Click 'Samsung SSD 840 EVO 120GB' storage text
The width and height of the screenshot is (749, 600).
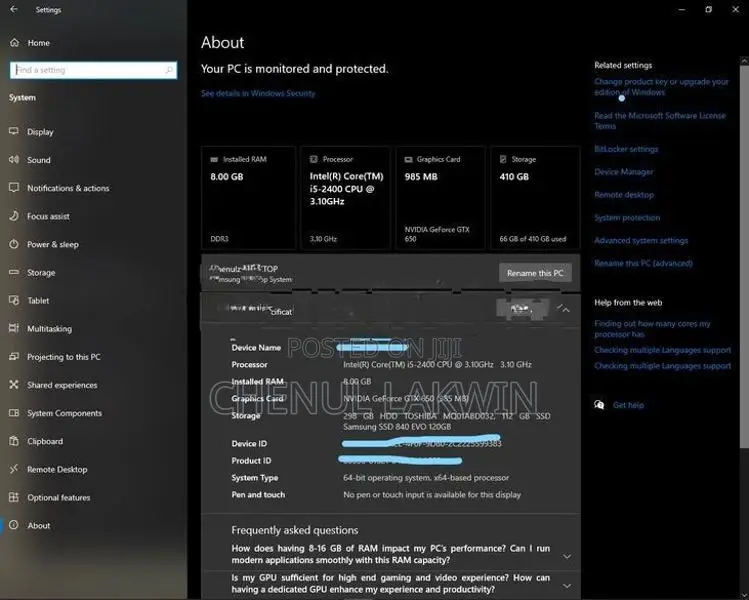[x=396, y=427]
